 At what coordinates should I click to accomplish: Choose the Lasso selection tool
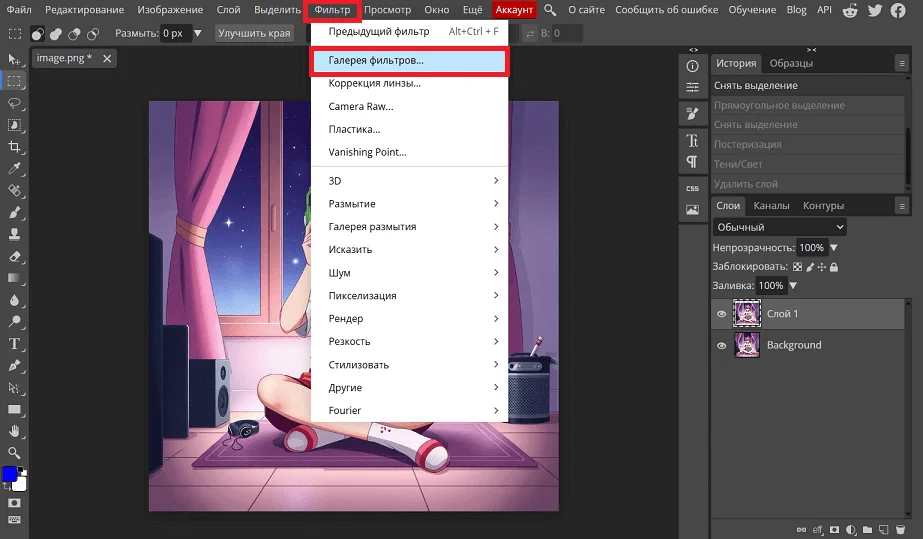point(15,102)
